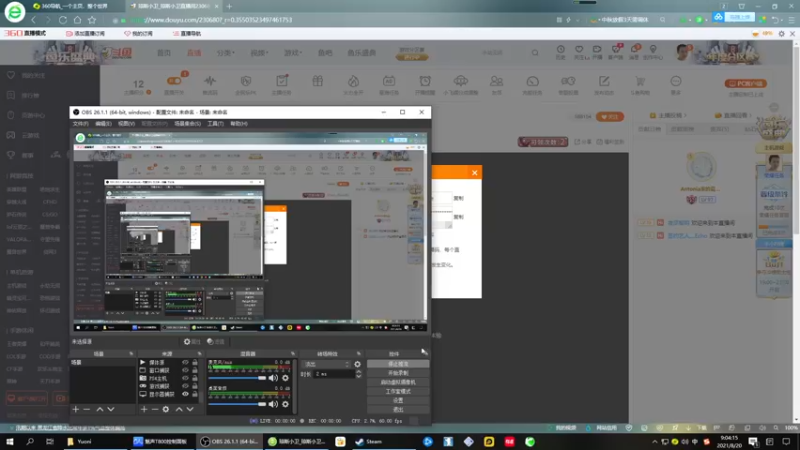The width and height of the screenshot is (800, 450).
Task: Open the 帮助(H) menu in OBS
Action: tap(239, 123)
